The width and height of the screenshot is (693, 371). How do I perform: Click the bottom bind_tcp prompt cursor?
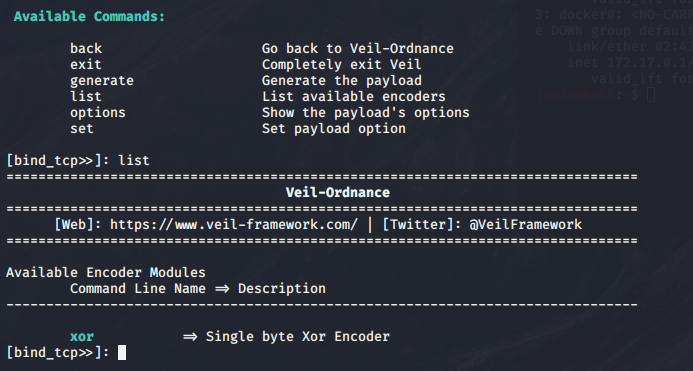point(122,353)
